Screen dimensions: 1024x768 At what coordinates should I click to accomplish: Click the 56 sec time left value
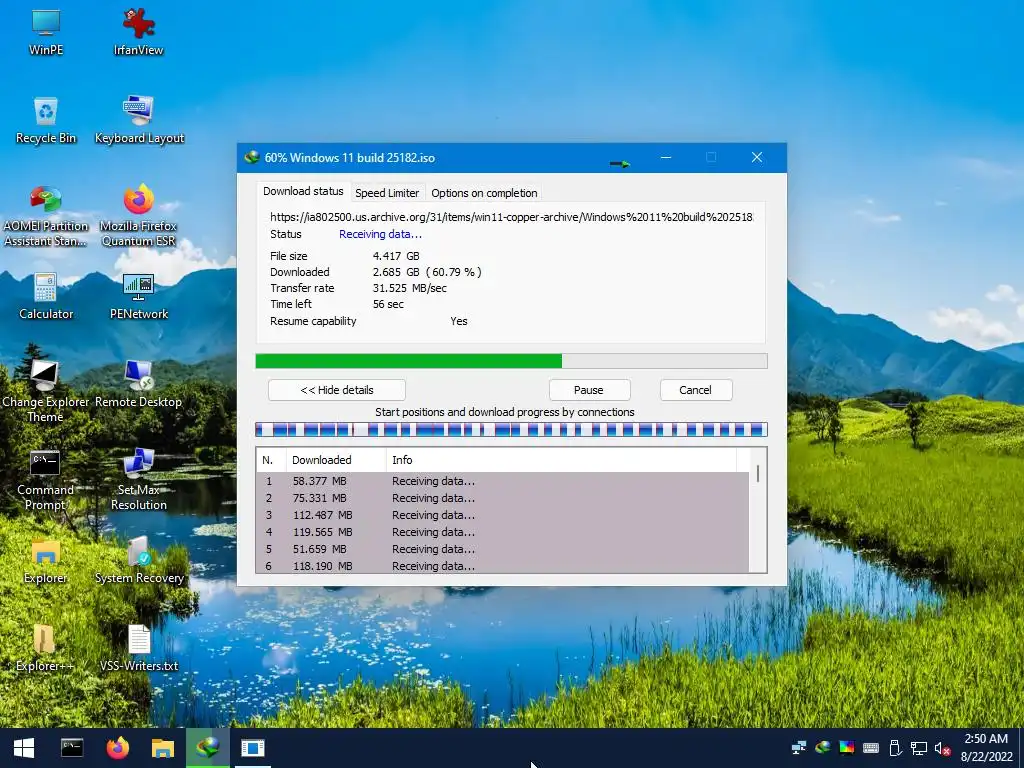[x=388, y=304]
